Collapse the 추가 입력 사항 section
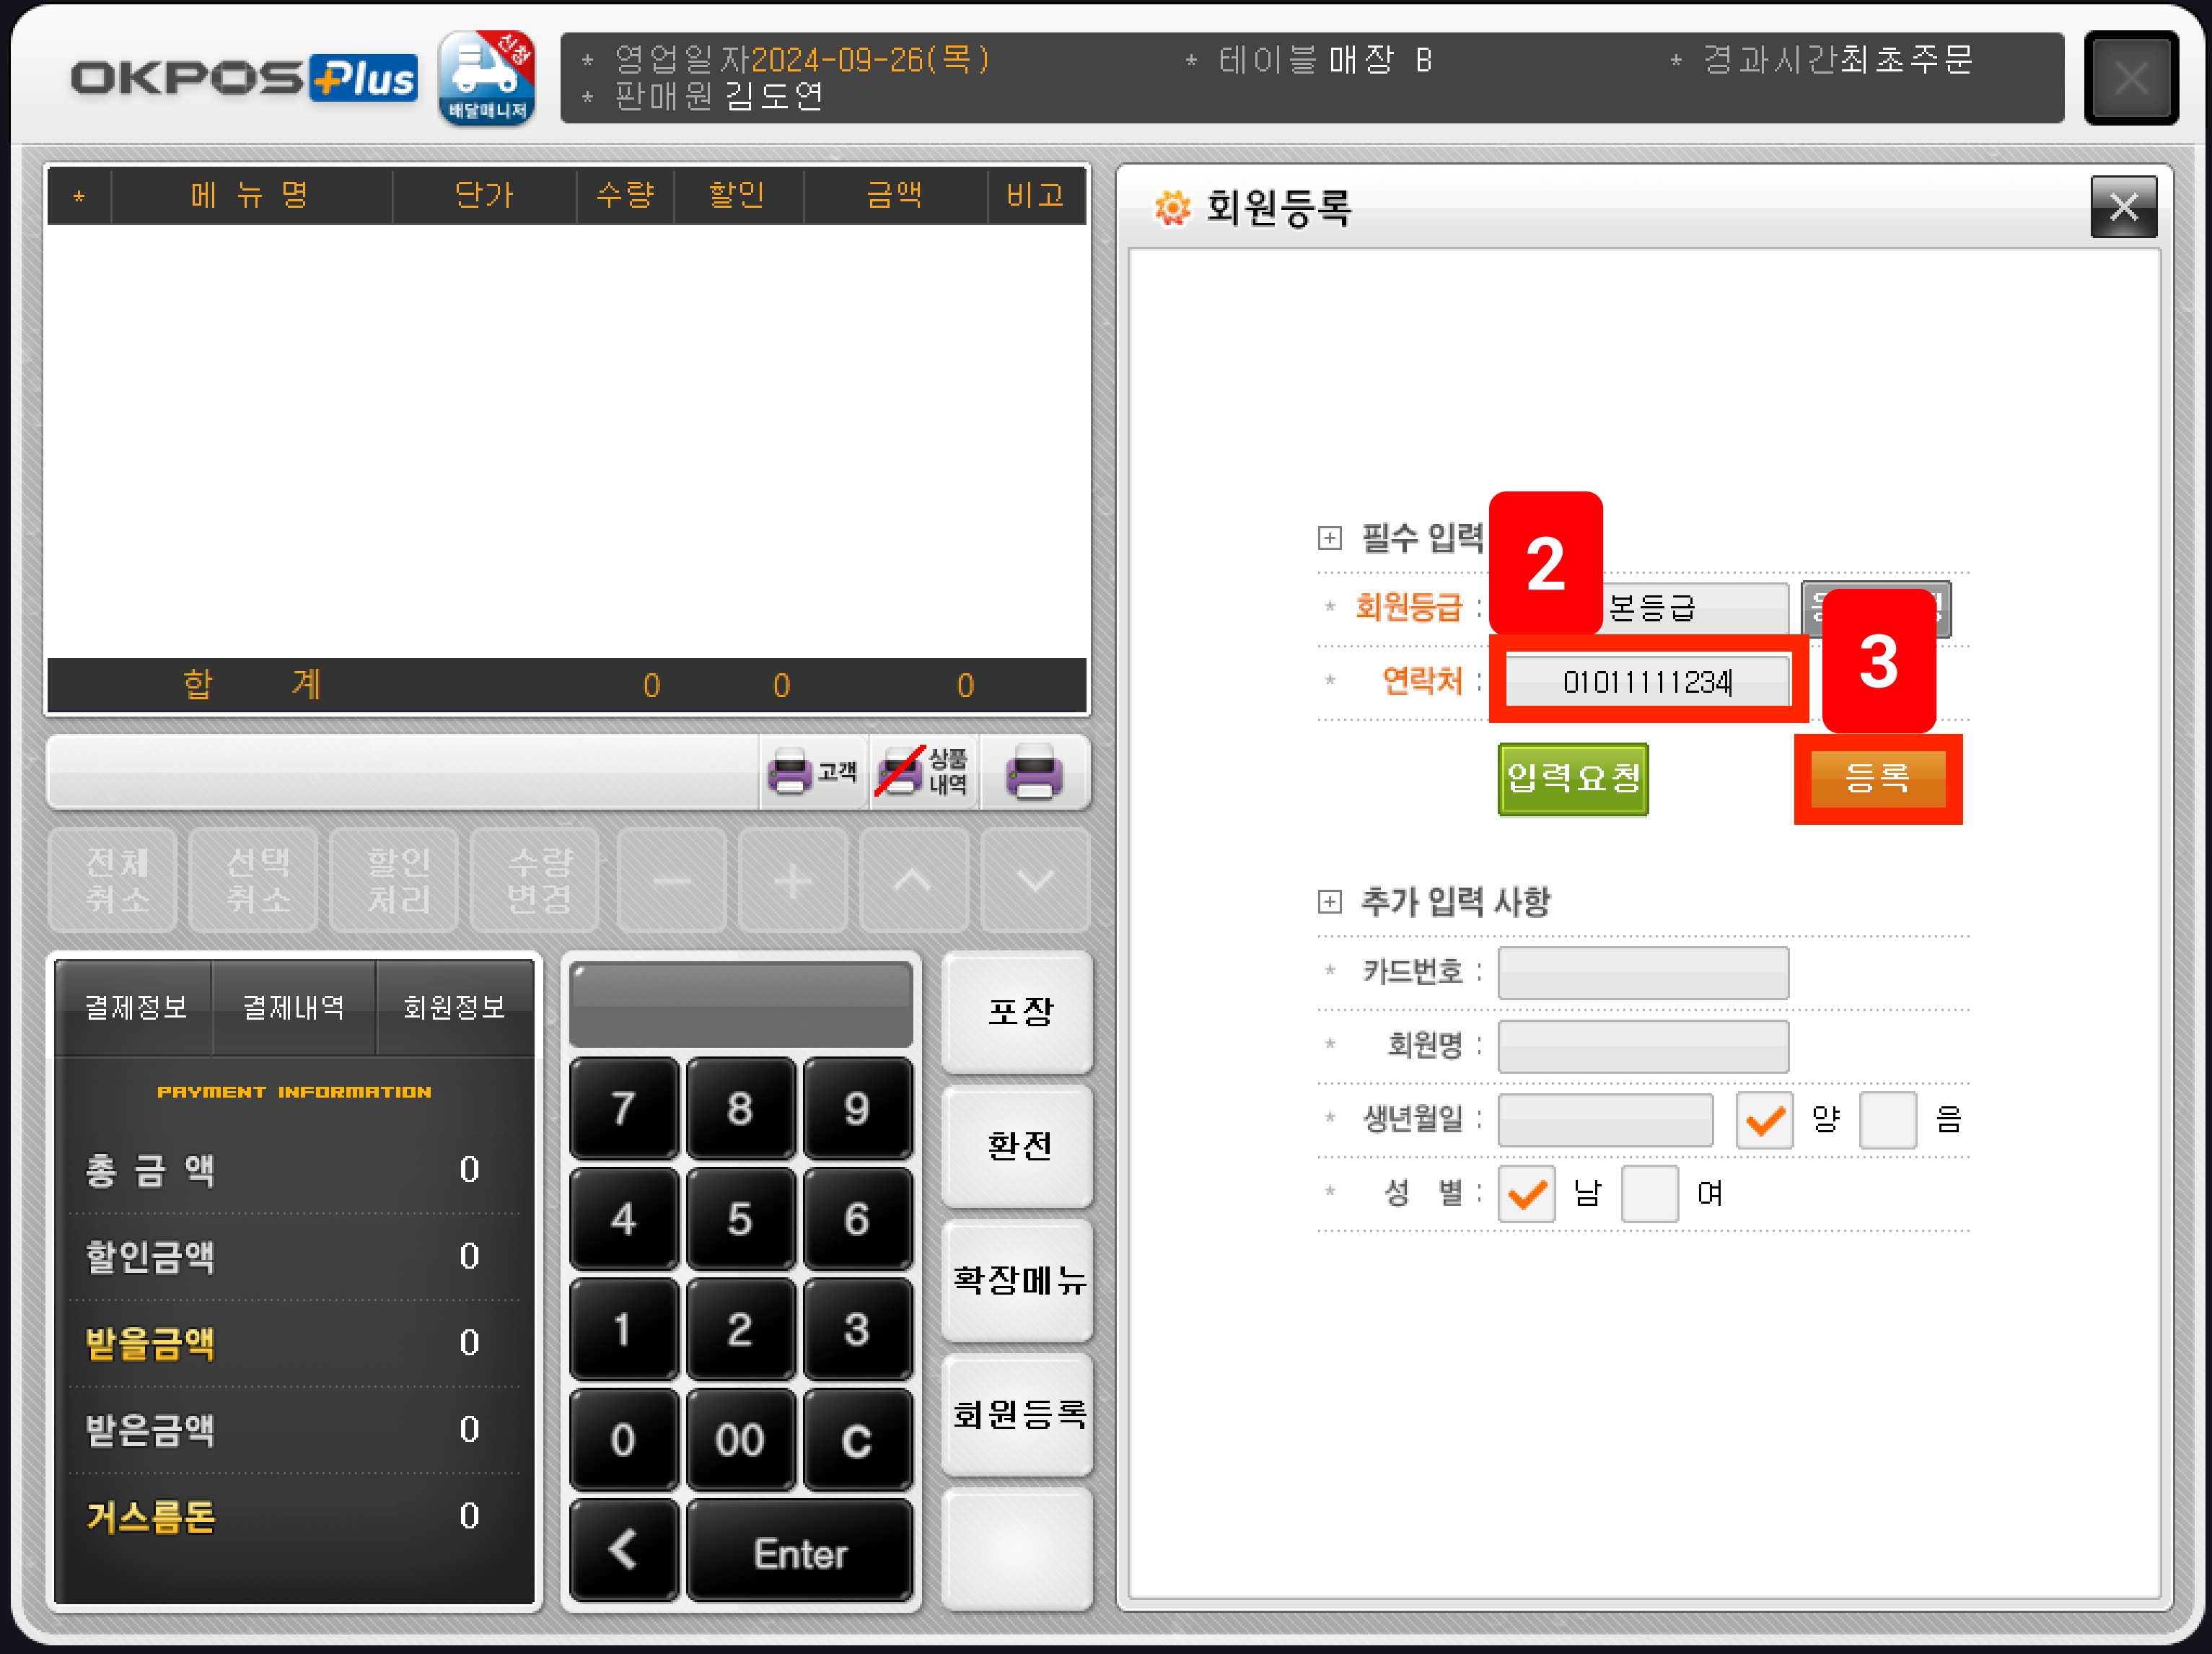Viewport: 2212px width, 1654px height. tap(1329, 901)
